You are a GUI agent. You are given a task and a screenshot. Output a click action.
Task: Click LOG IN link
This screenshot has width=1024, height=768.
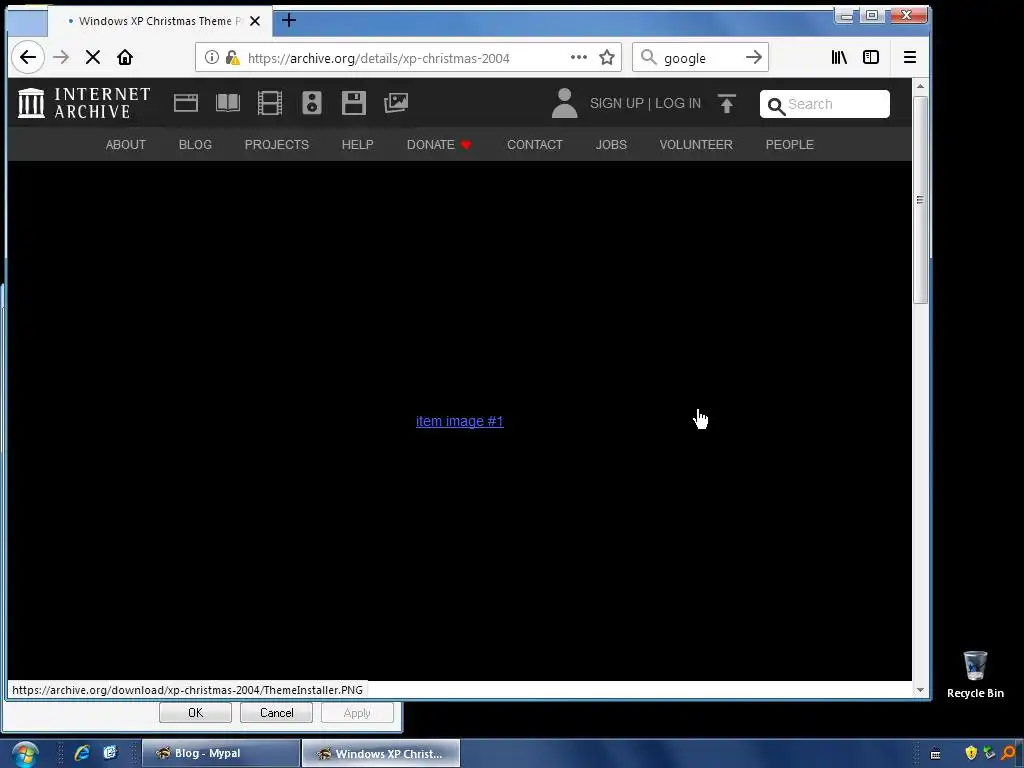pyautogui.click(x=678, y=103)
